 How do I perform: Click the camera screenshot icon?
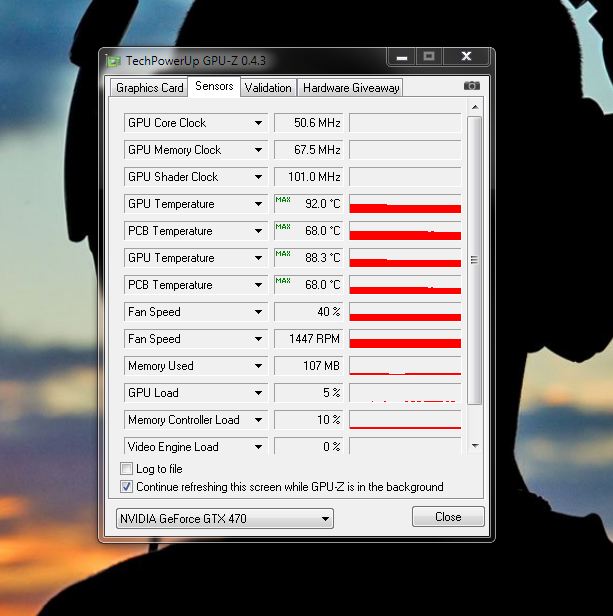(472, 86)
